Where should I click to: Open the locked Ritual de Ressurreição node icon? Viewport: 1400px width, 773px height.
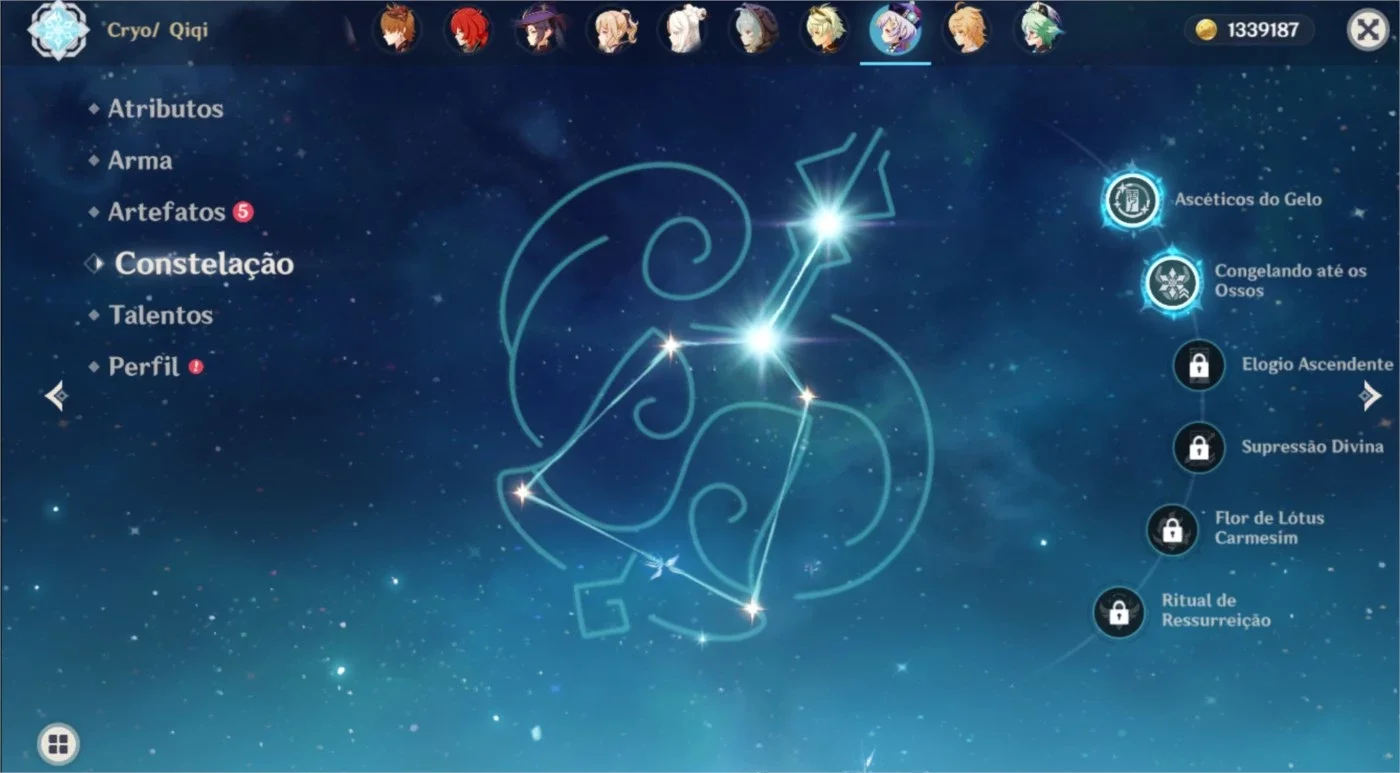click(x=1119, y=611)
